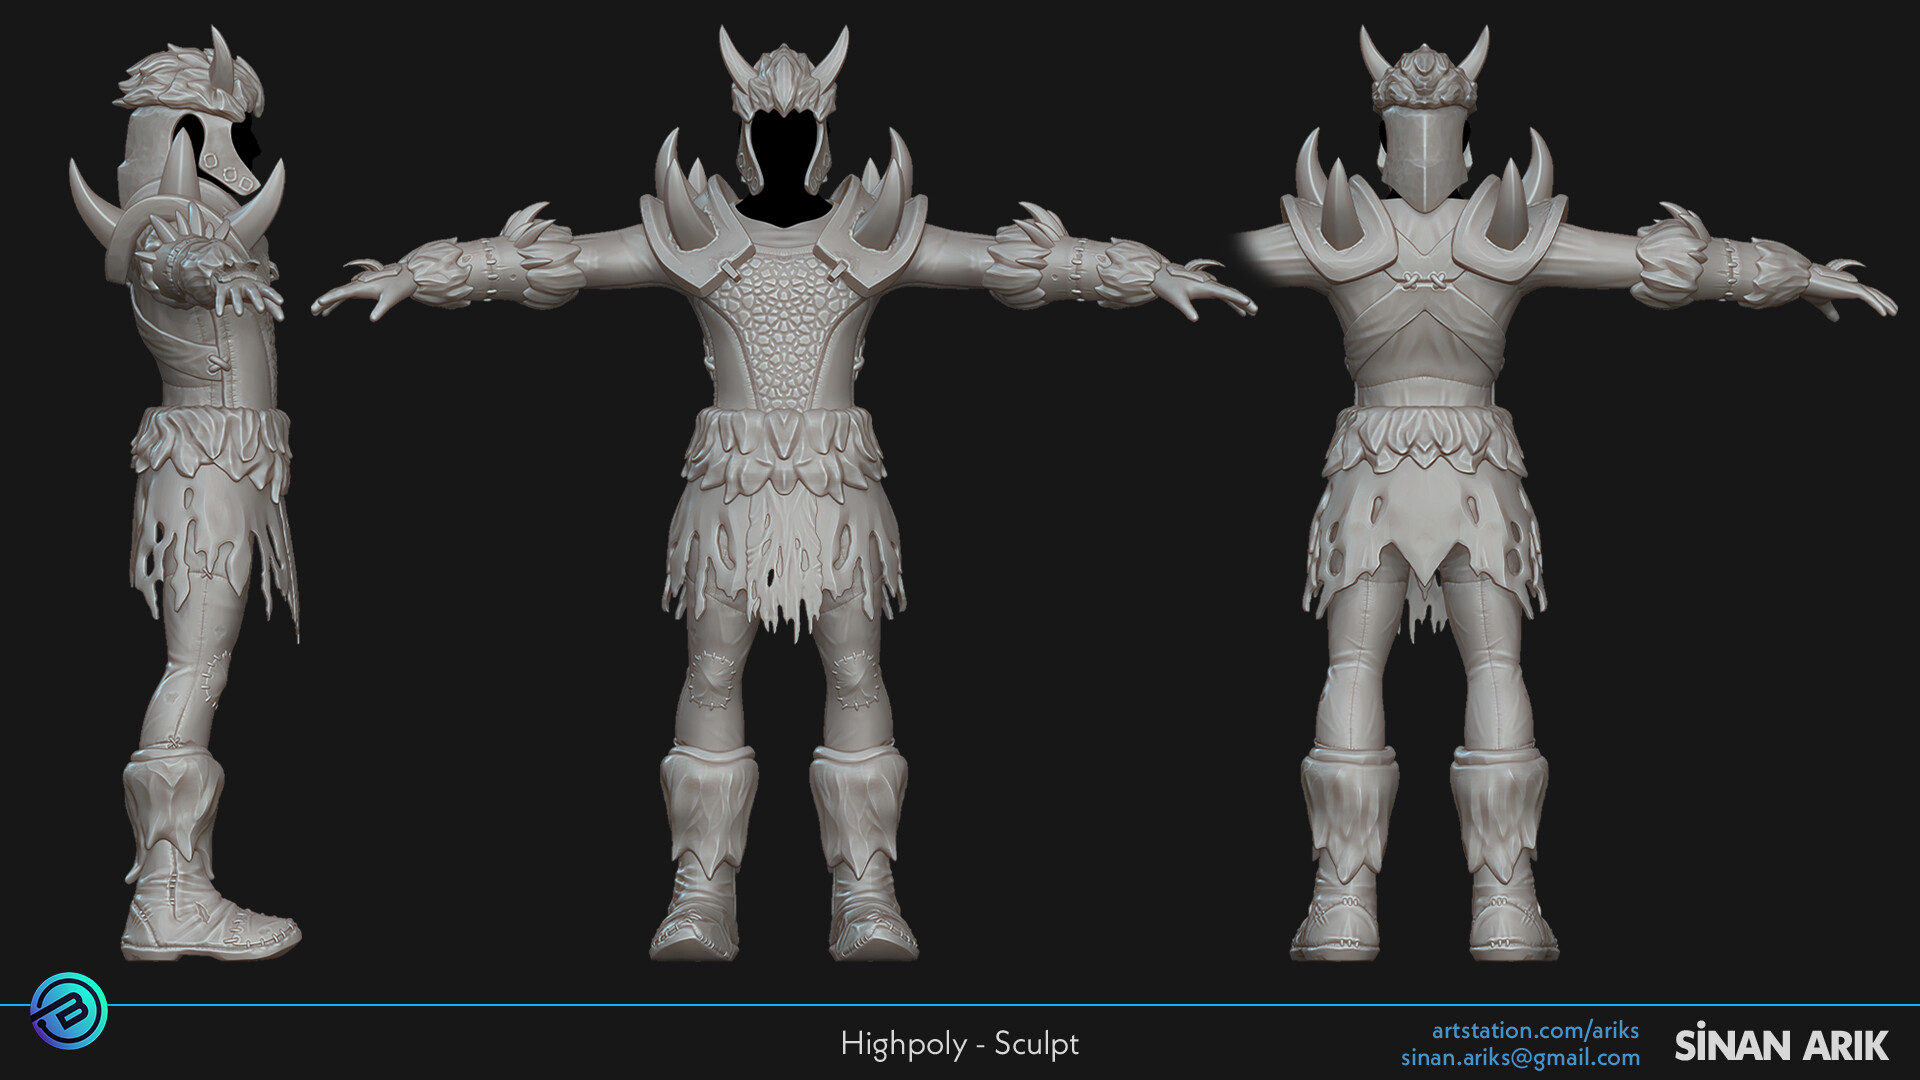Expand the Highpoly - Sculpt caption section
This screenshot has width=1920, height=1080.
(960, 1044)
